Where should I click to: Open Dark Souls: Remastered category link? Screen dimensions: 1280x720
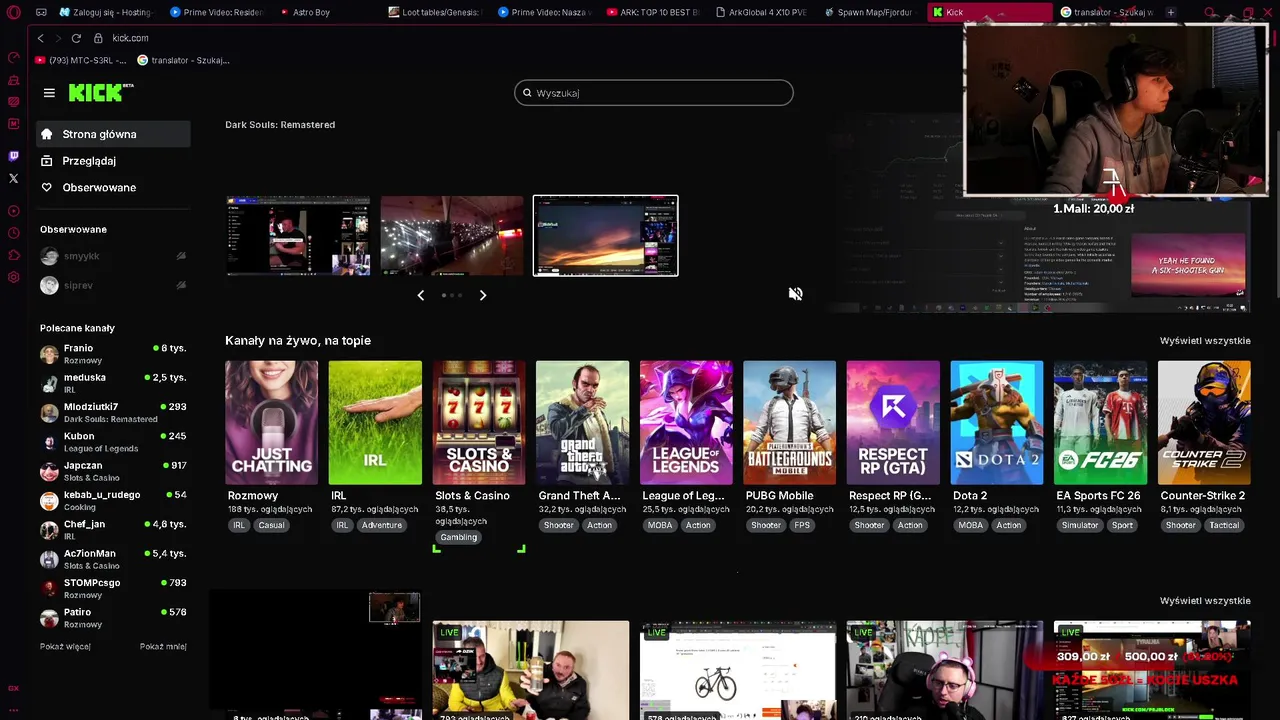[280, 125]
